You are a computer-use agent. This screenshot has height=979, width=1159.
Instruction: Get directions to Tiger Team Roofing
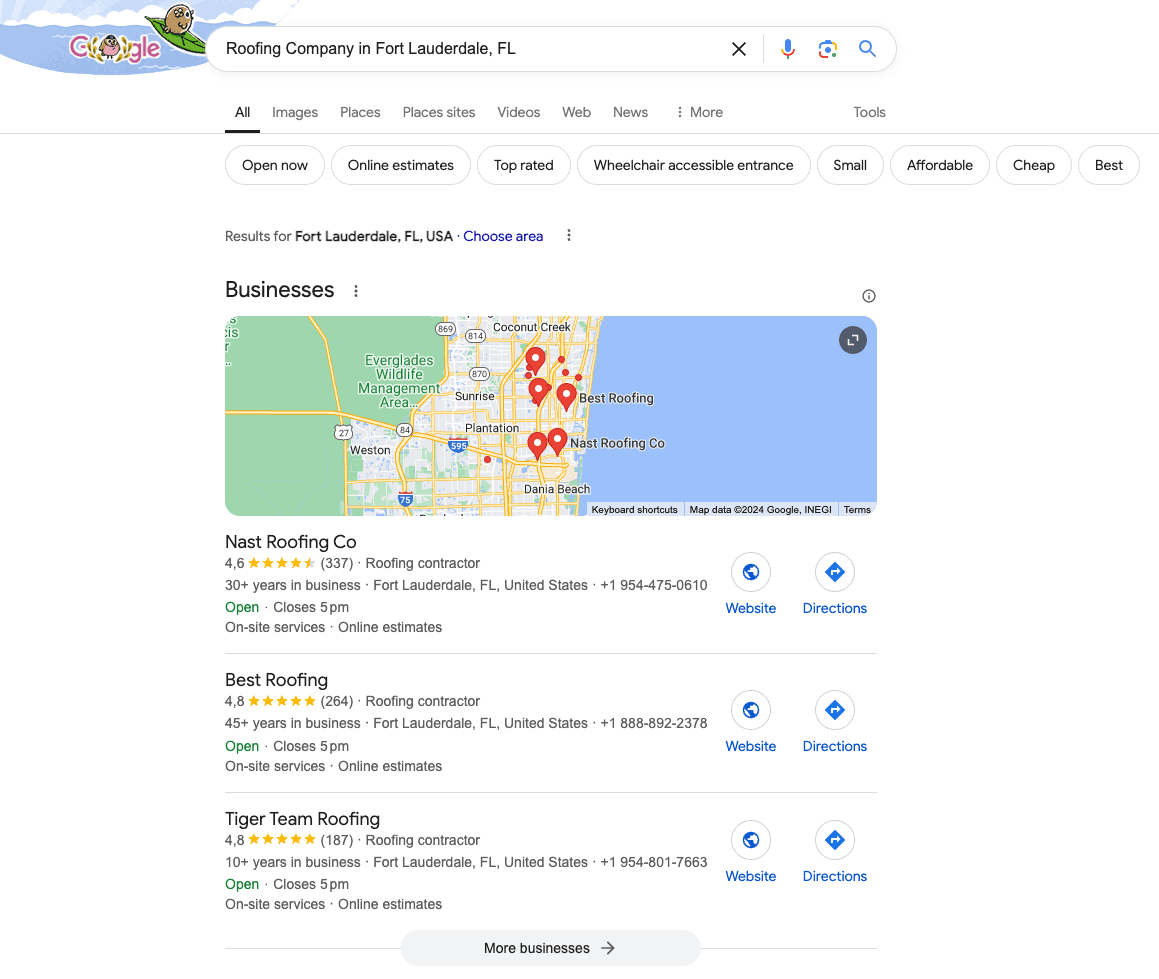[835, 840]
